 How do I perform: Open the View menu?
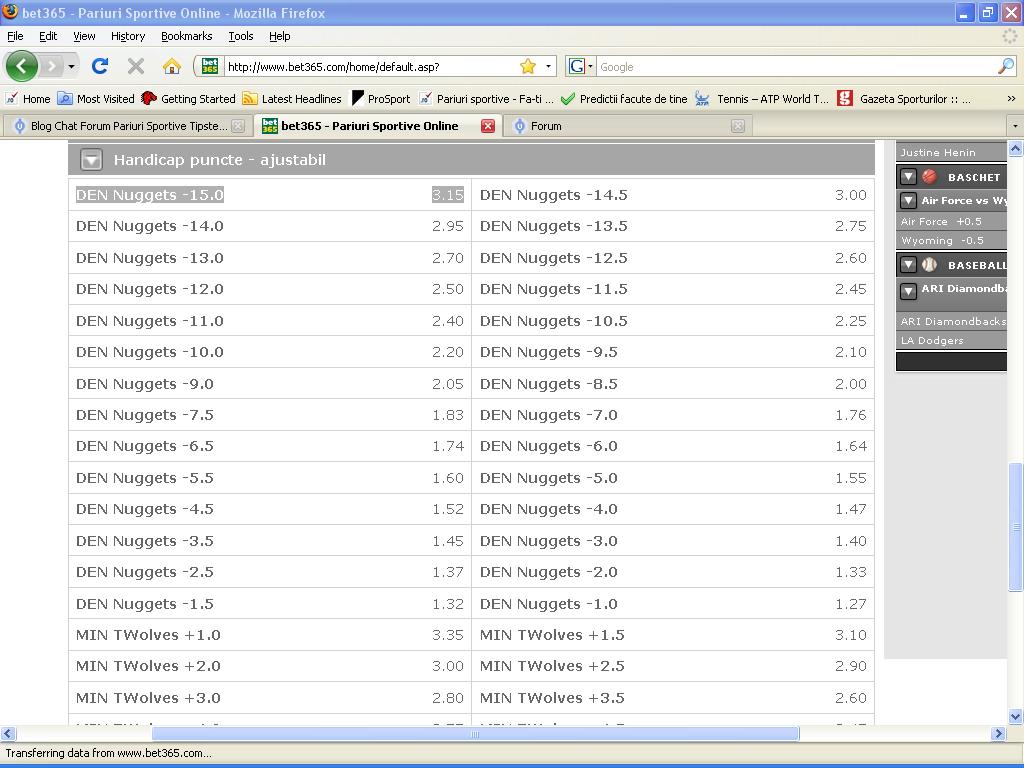pyautogui.click(x=84, y=36)
